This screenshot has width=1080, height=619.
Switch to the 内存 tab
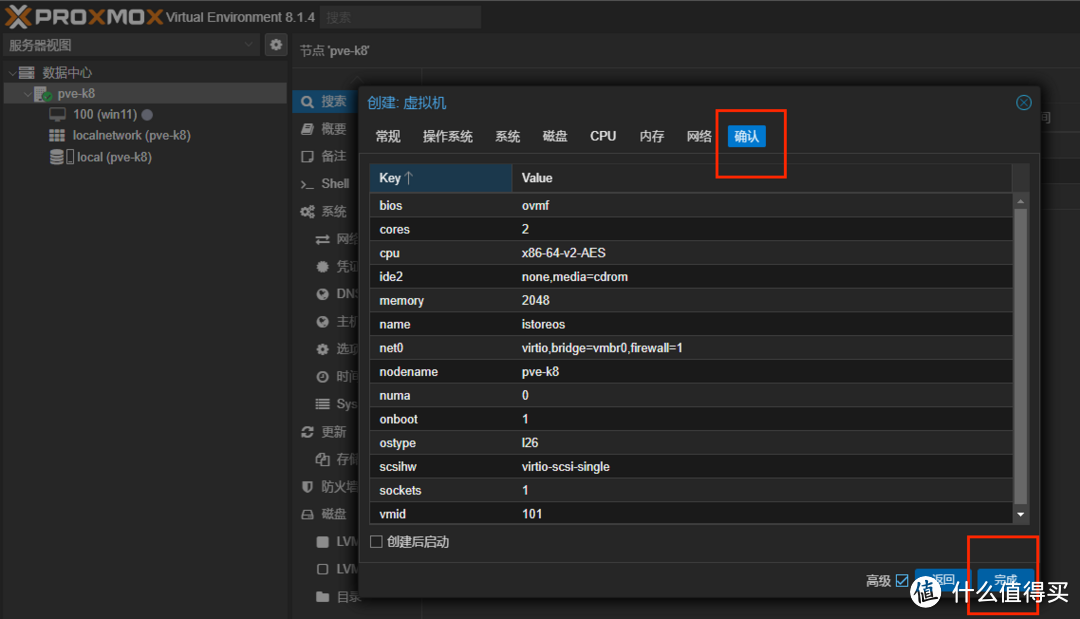(x=652, y=136)
